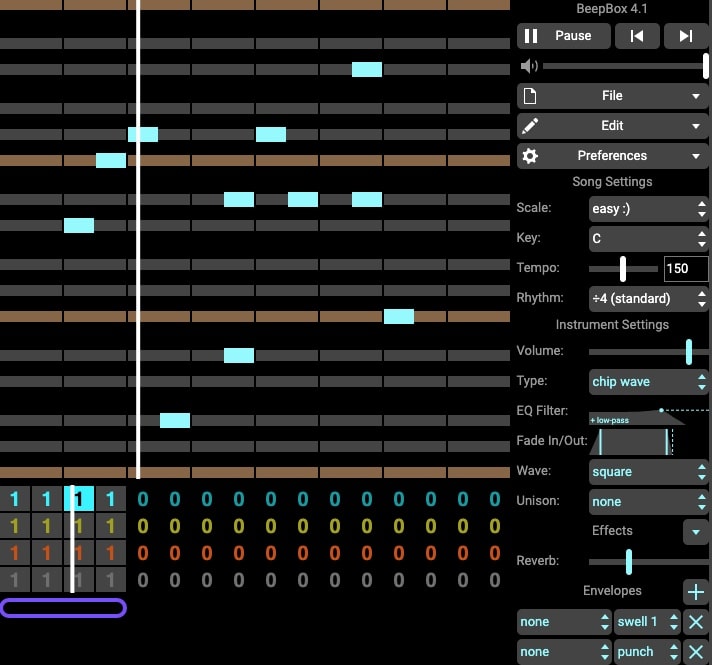Click the purple loop bar under patterns
The width and height of the screenshot is (712, 665).
63,608
